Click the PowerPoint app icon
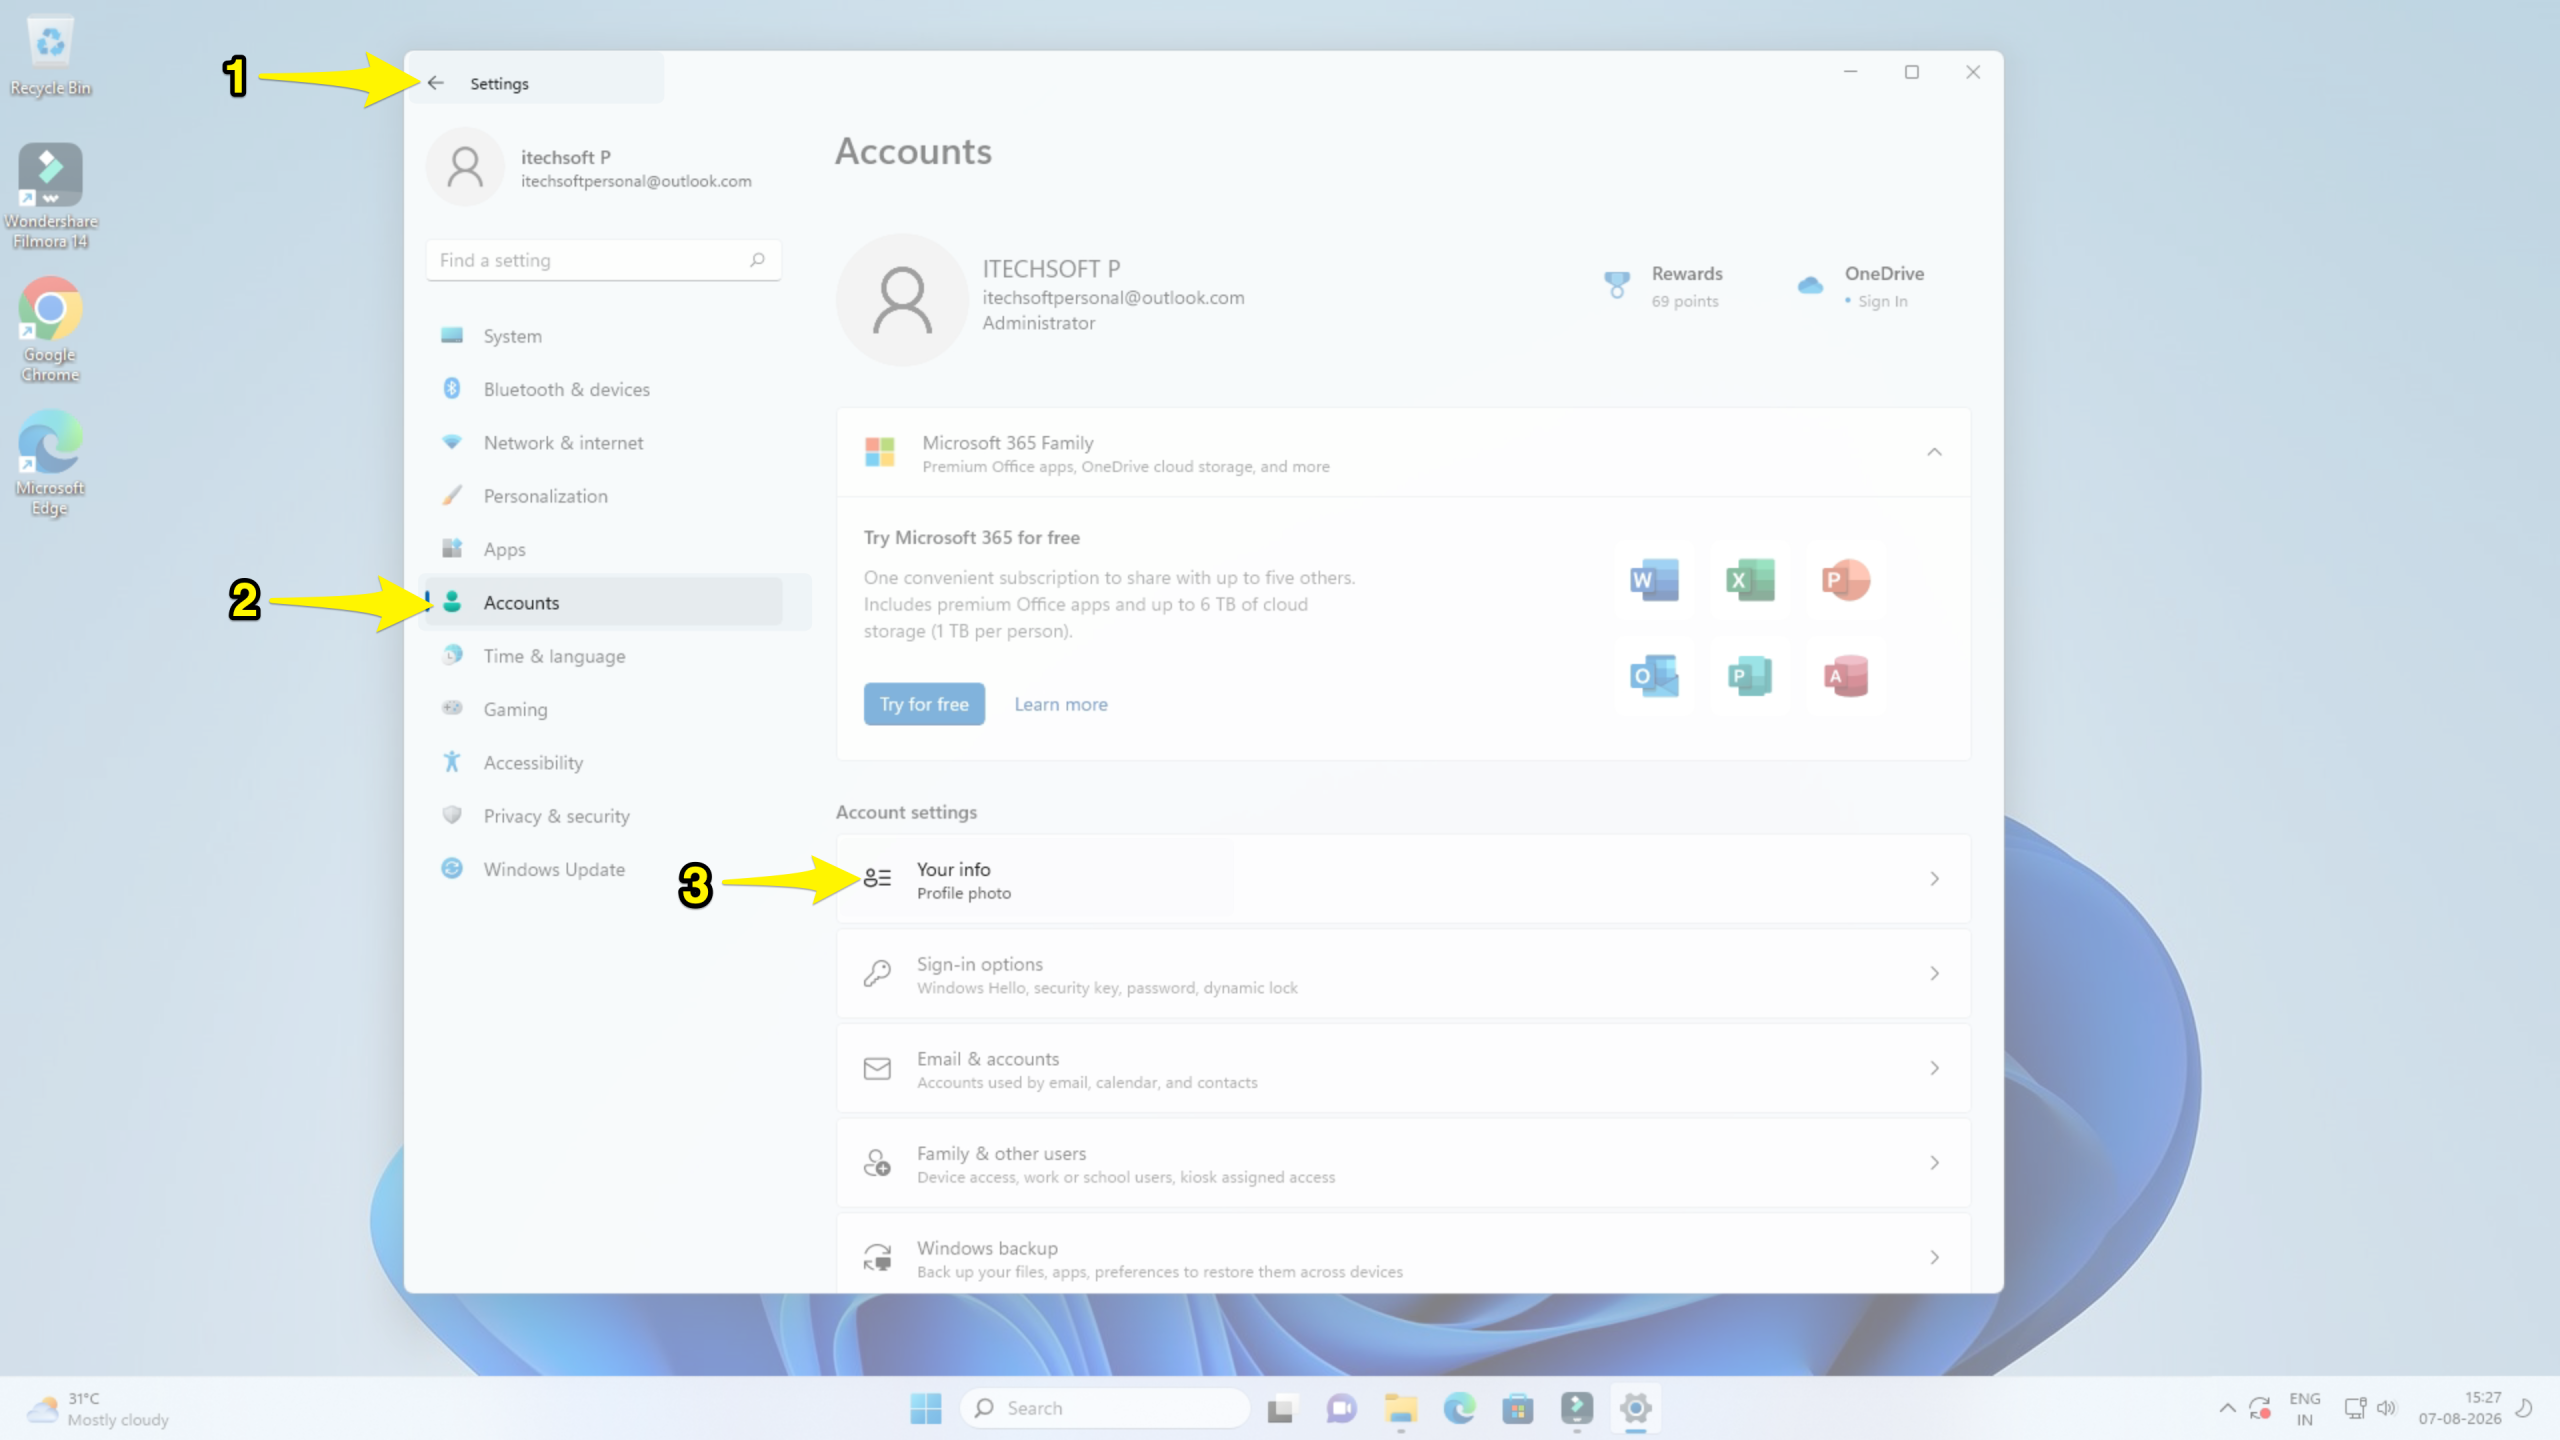 (1846, 580)
